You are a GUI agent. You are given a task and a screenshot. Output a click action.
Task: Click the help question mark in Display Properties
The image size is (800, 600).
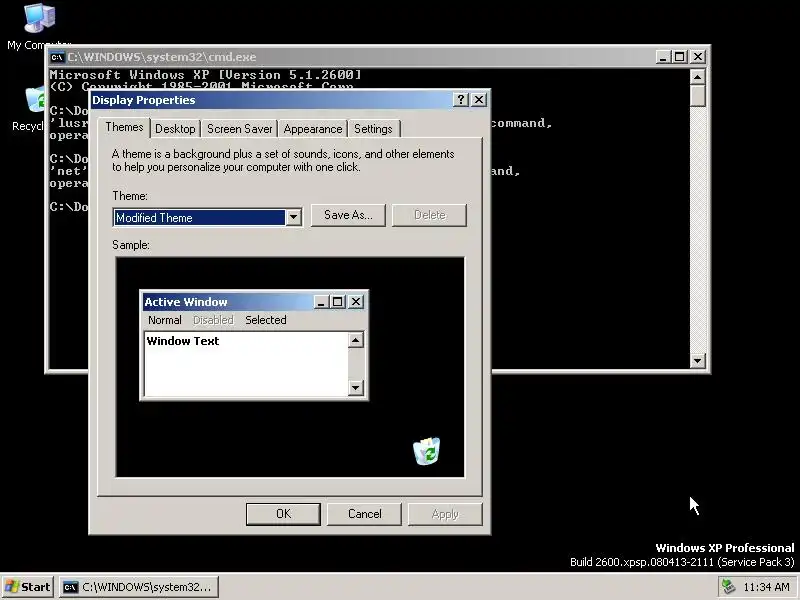point(461,99)
